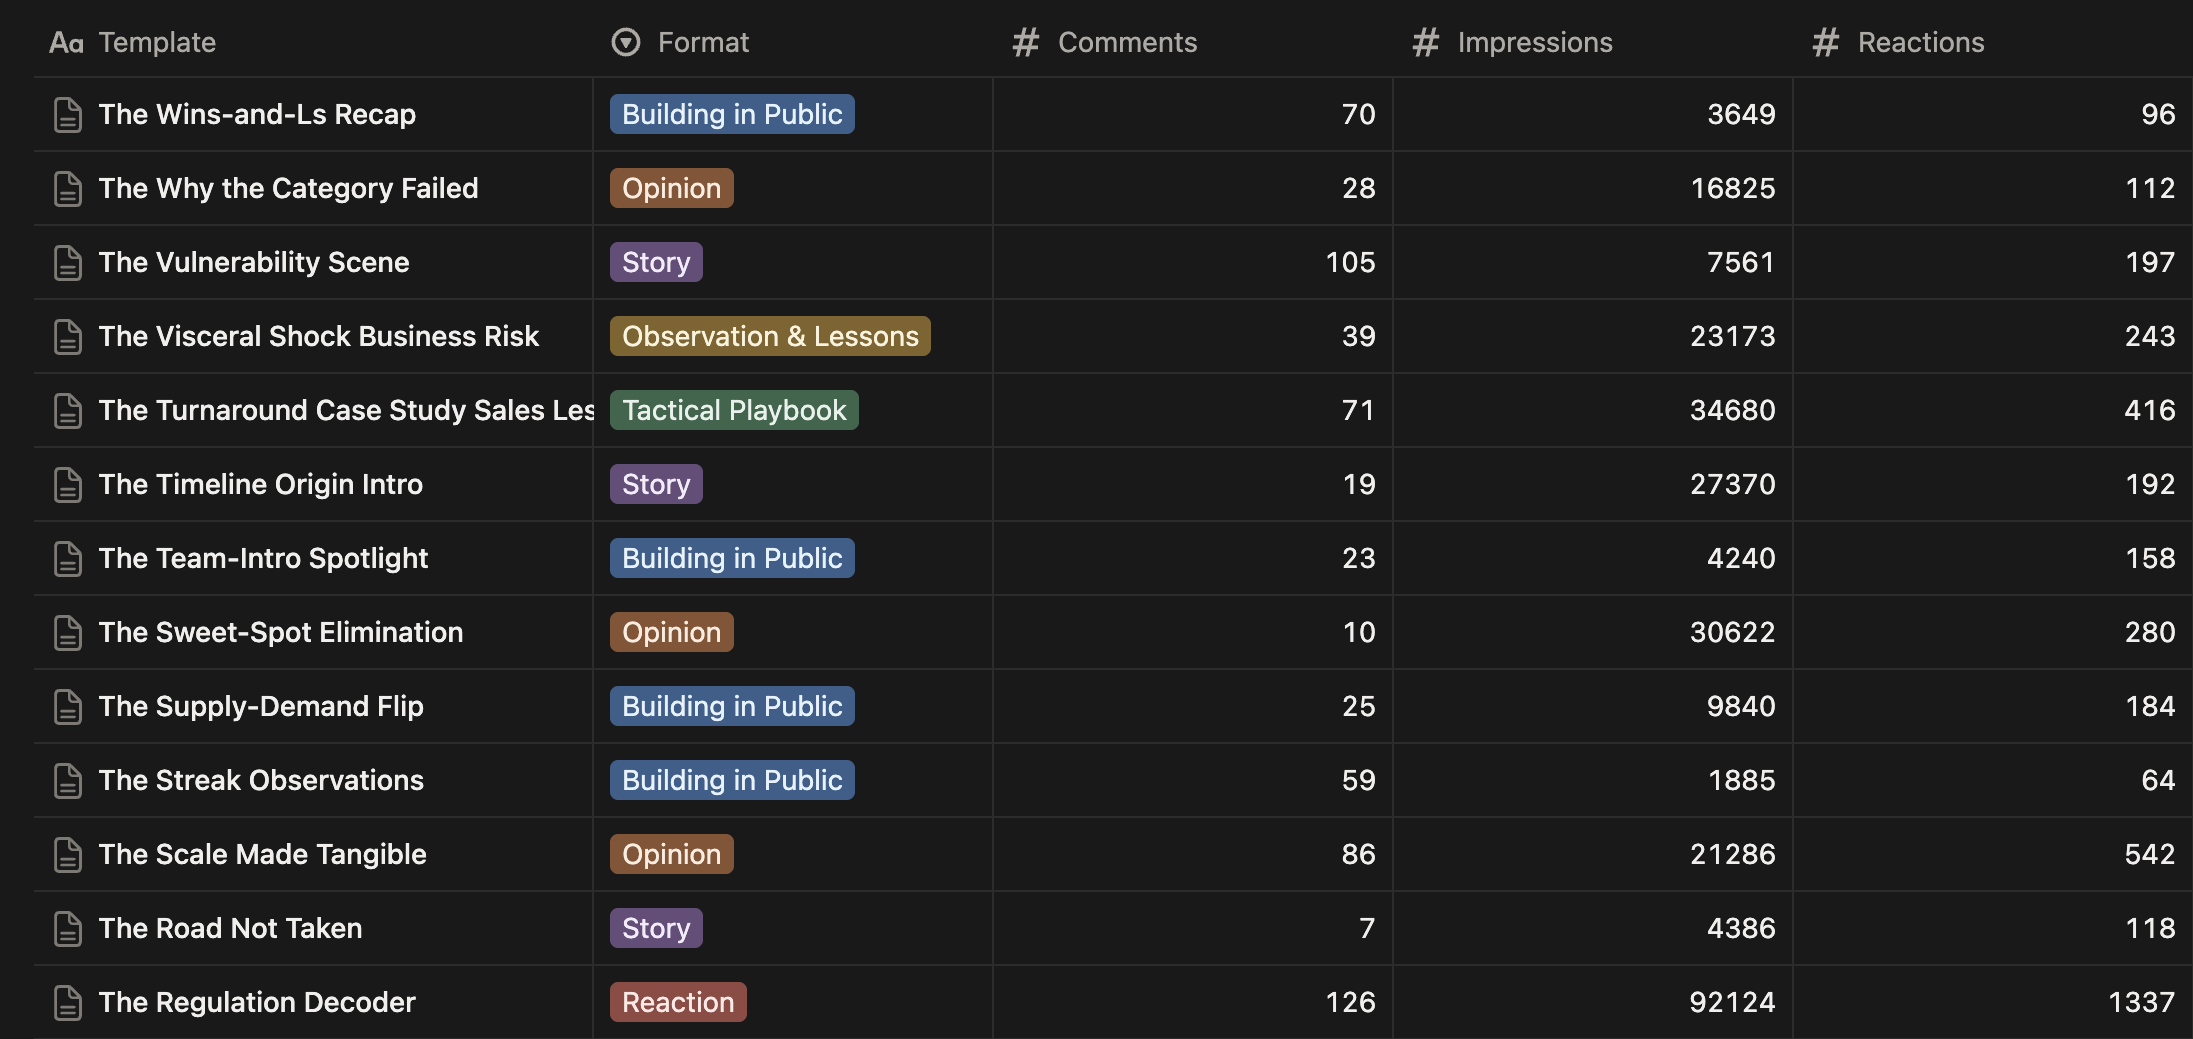Open The Visceral Shock Business Risk title
The image size is (2193, 1039).
point(318,336)
